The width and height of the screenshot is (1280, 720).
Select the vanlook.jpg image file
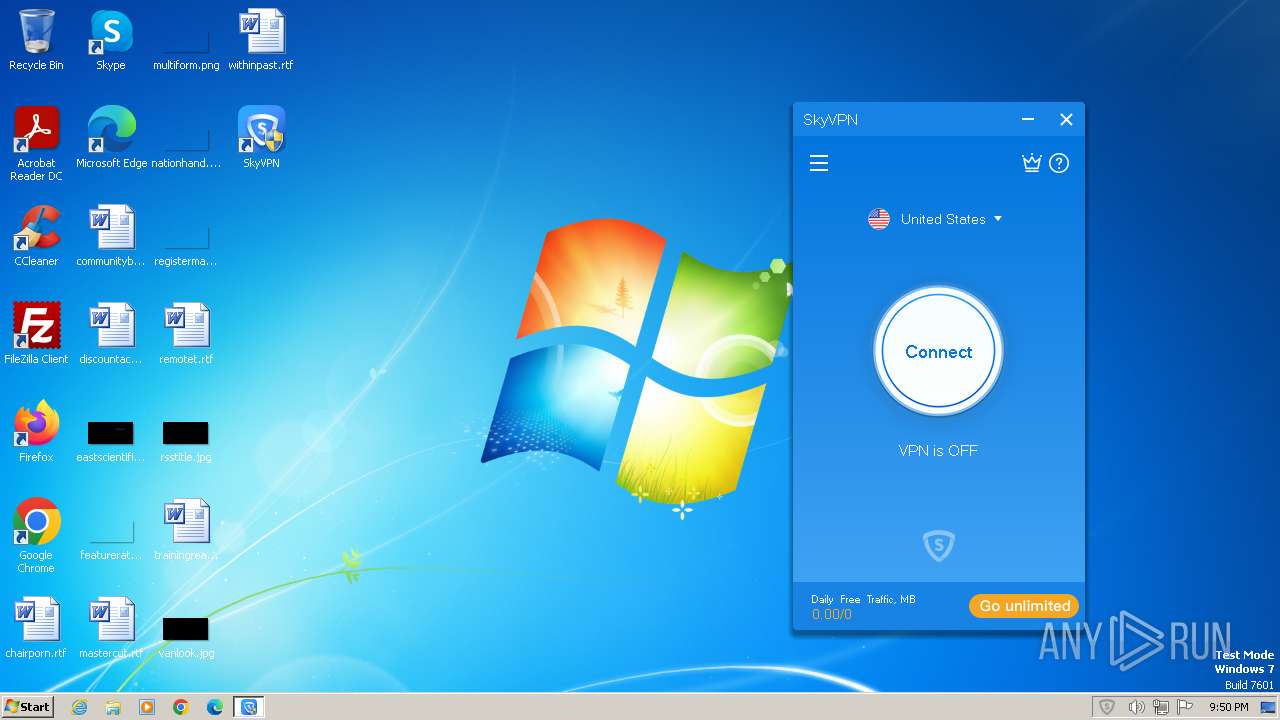186,637
